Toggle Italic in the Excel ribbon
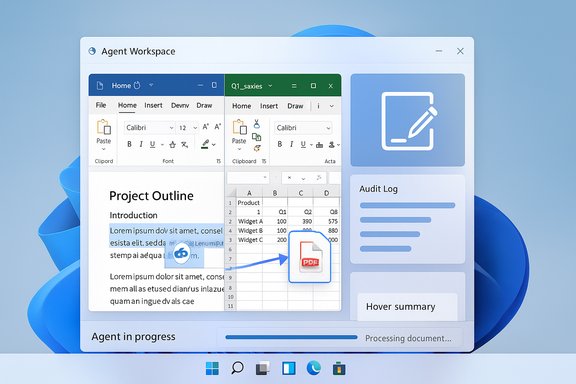The image size is (576, 384). tap(291, 144)
